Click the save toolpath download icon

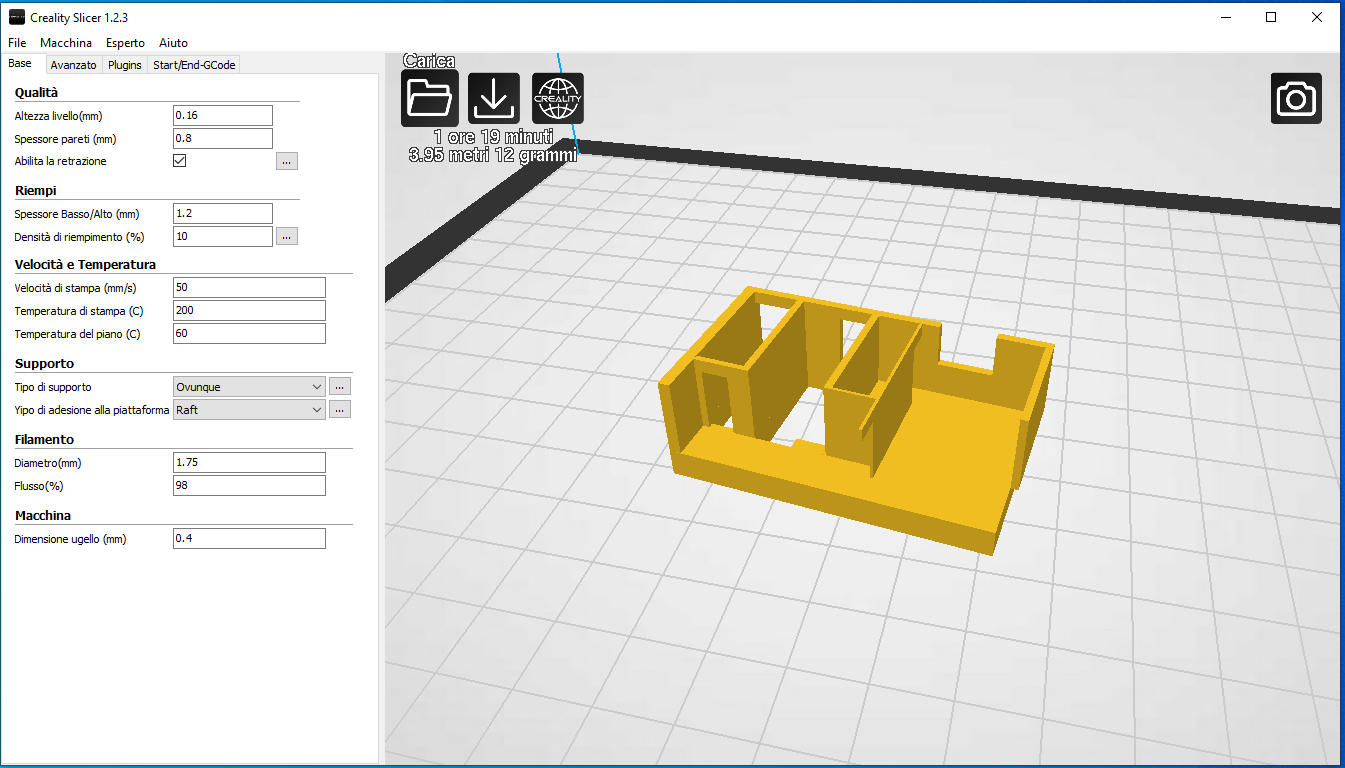pos(494,98)
